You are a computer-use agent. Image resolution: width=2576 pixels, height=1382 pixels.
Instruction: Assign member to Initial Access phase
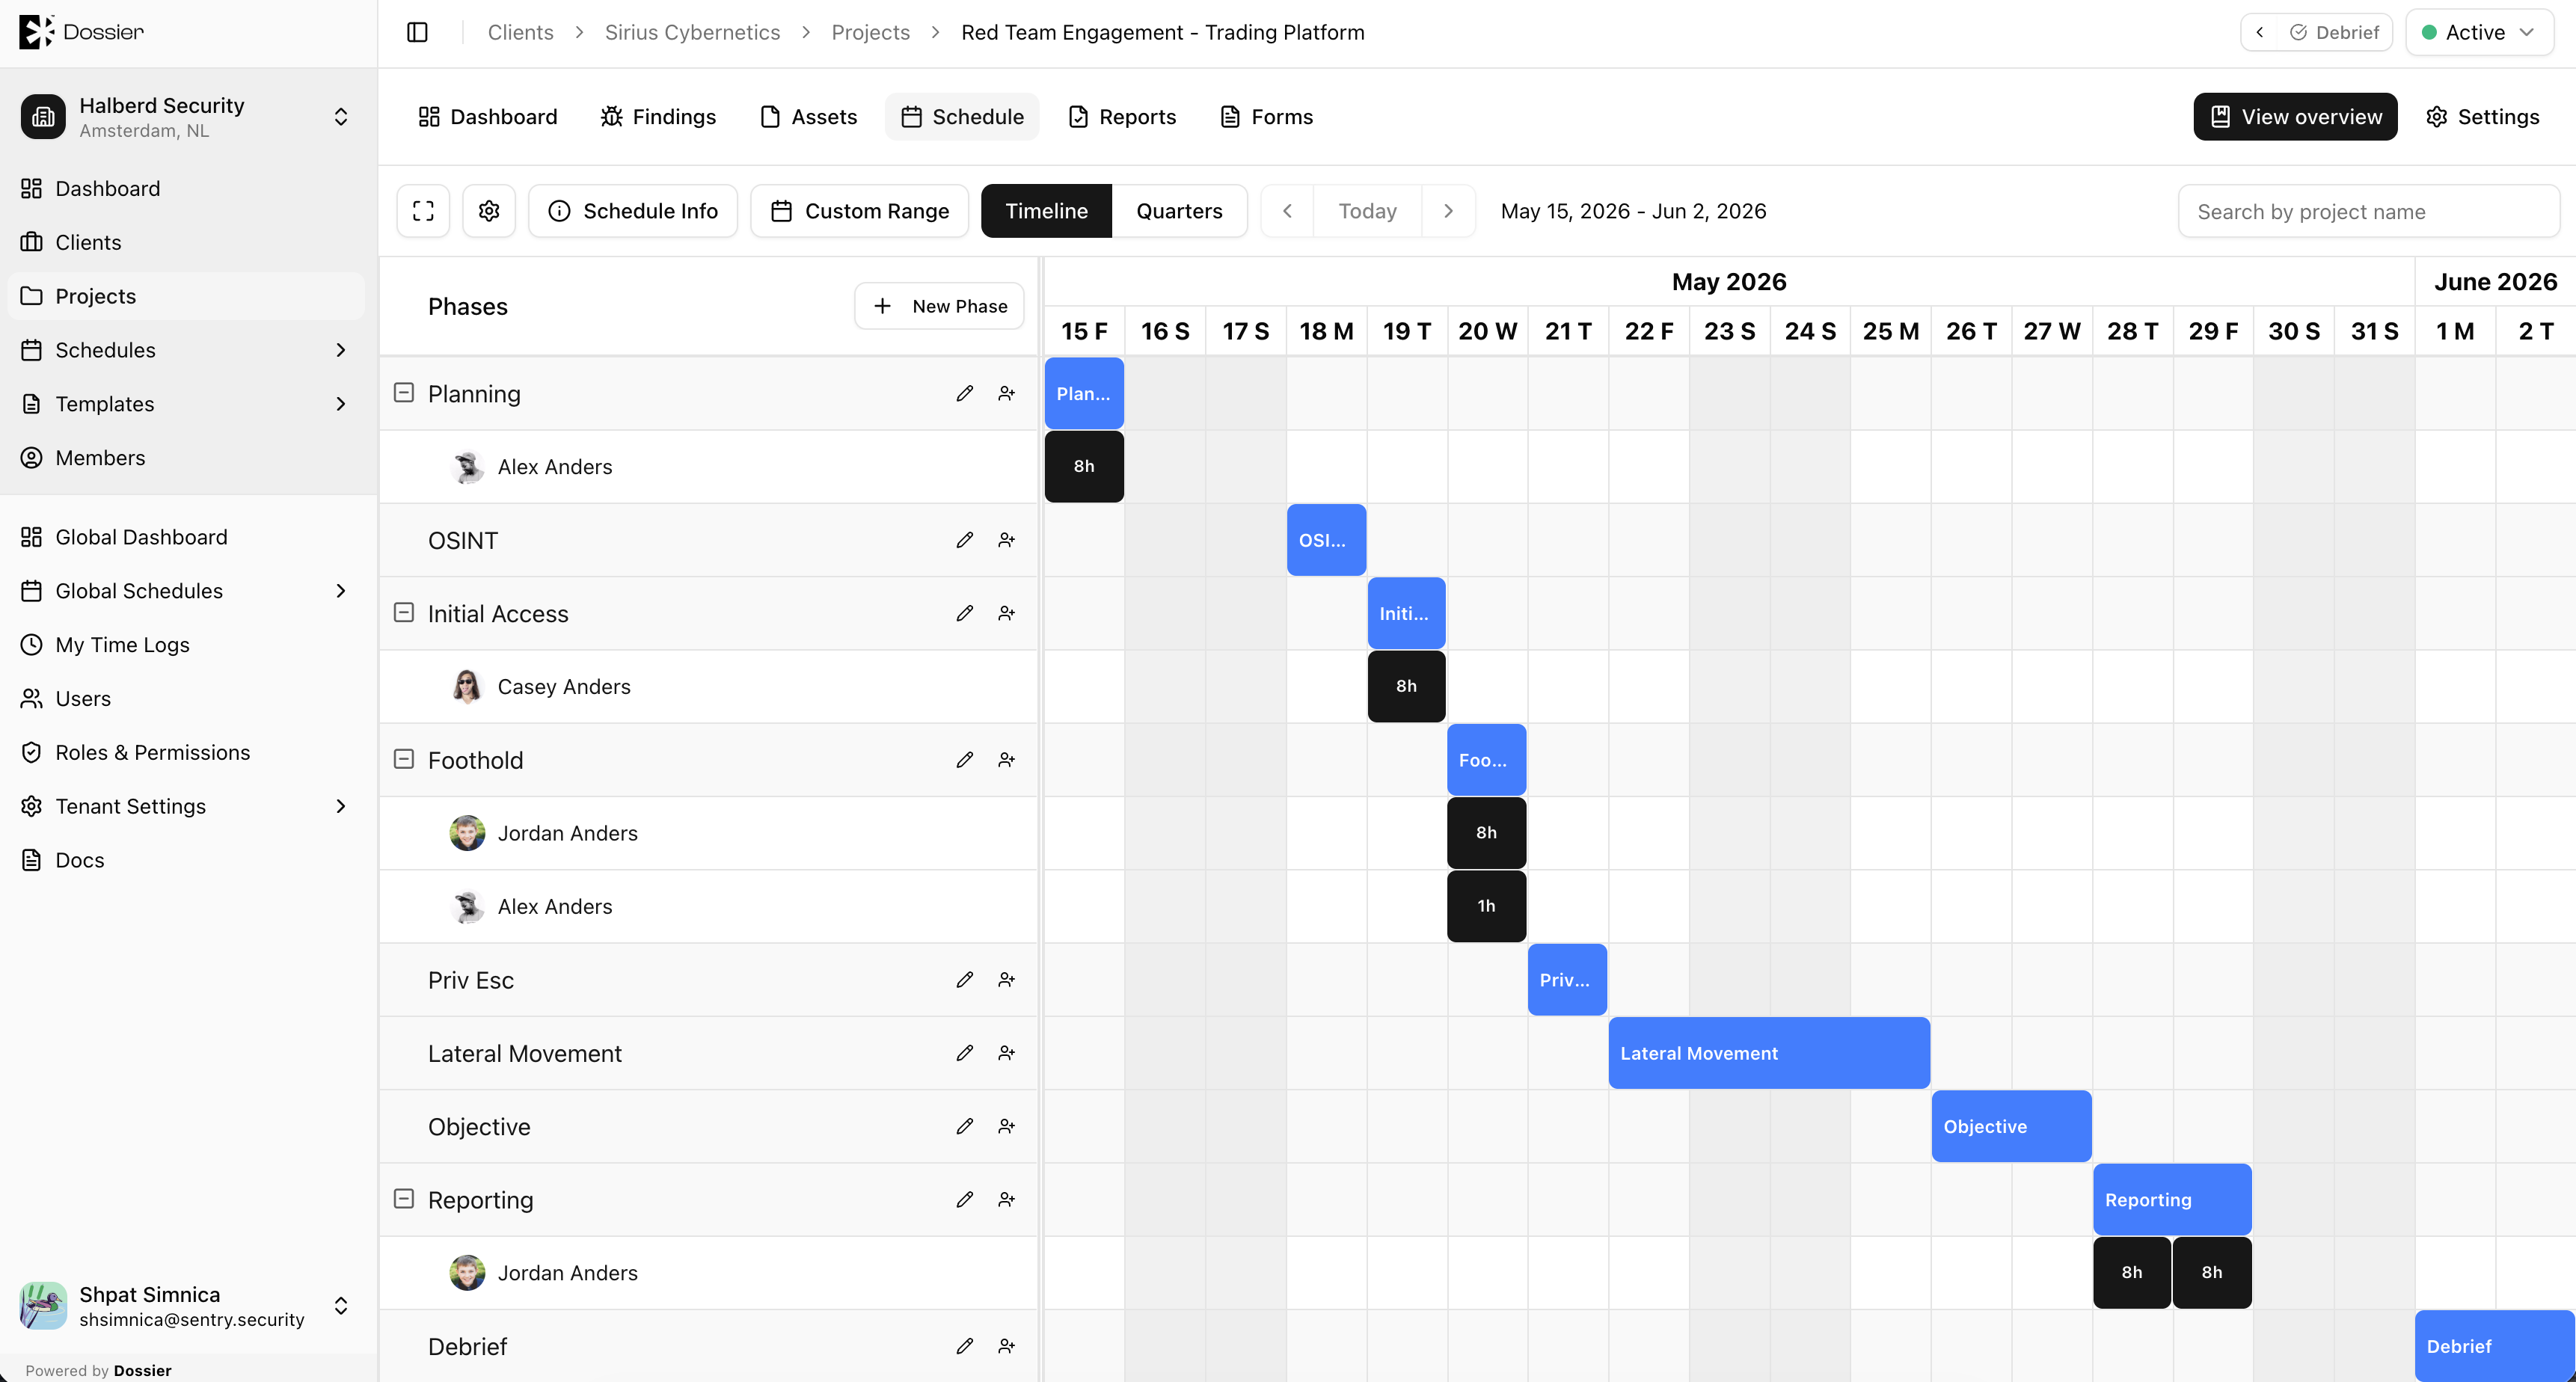[x=1006, y=613]
